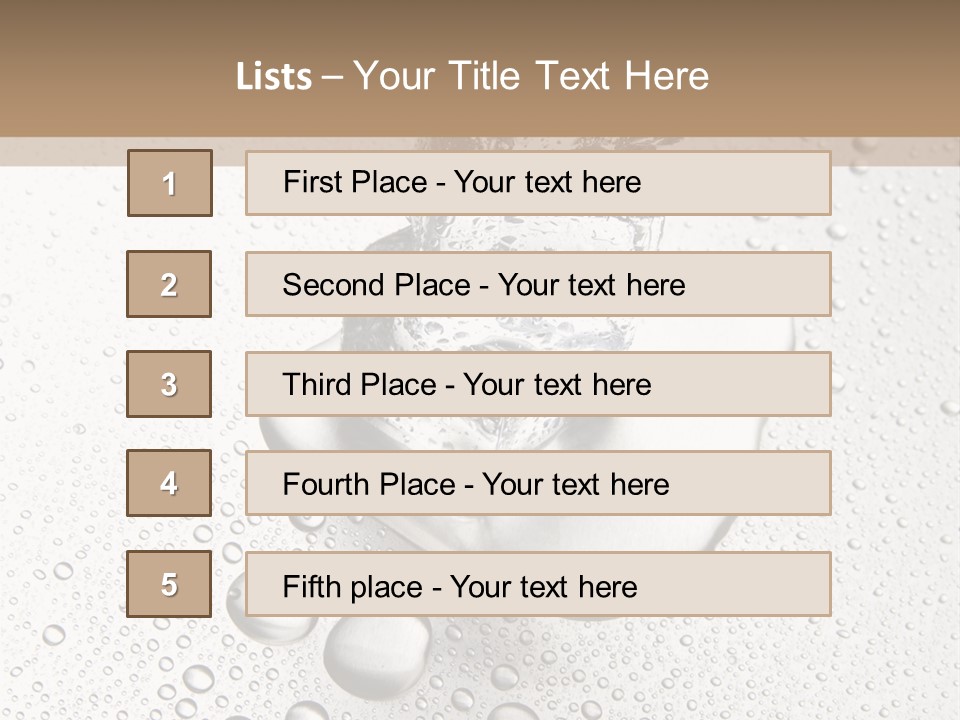Click the Second Place text bar
The height and width of the screenshot is (720, 960).
click(x=538, y=284)
